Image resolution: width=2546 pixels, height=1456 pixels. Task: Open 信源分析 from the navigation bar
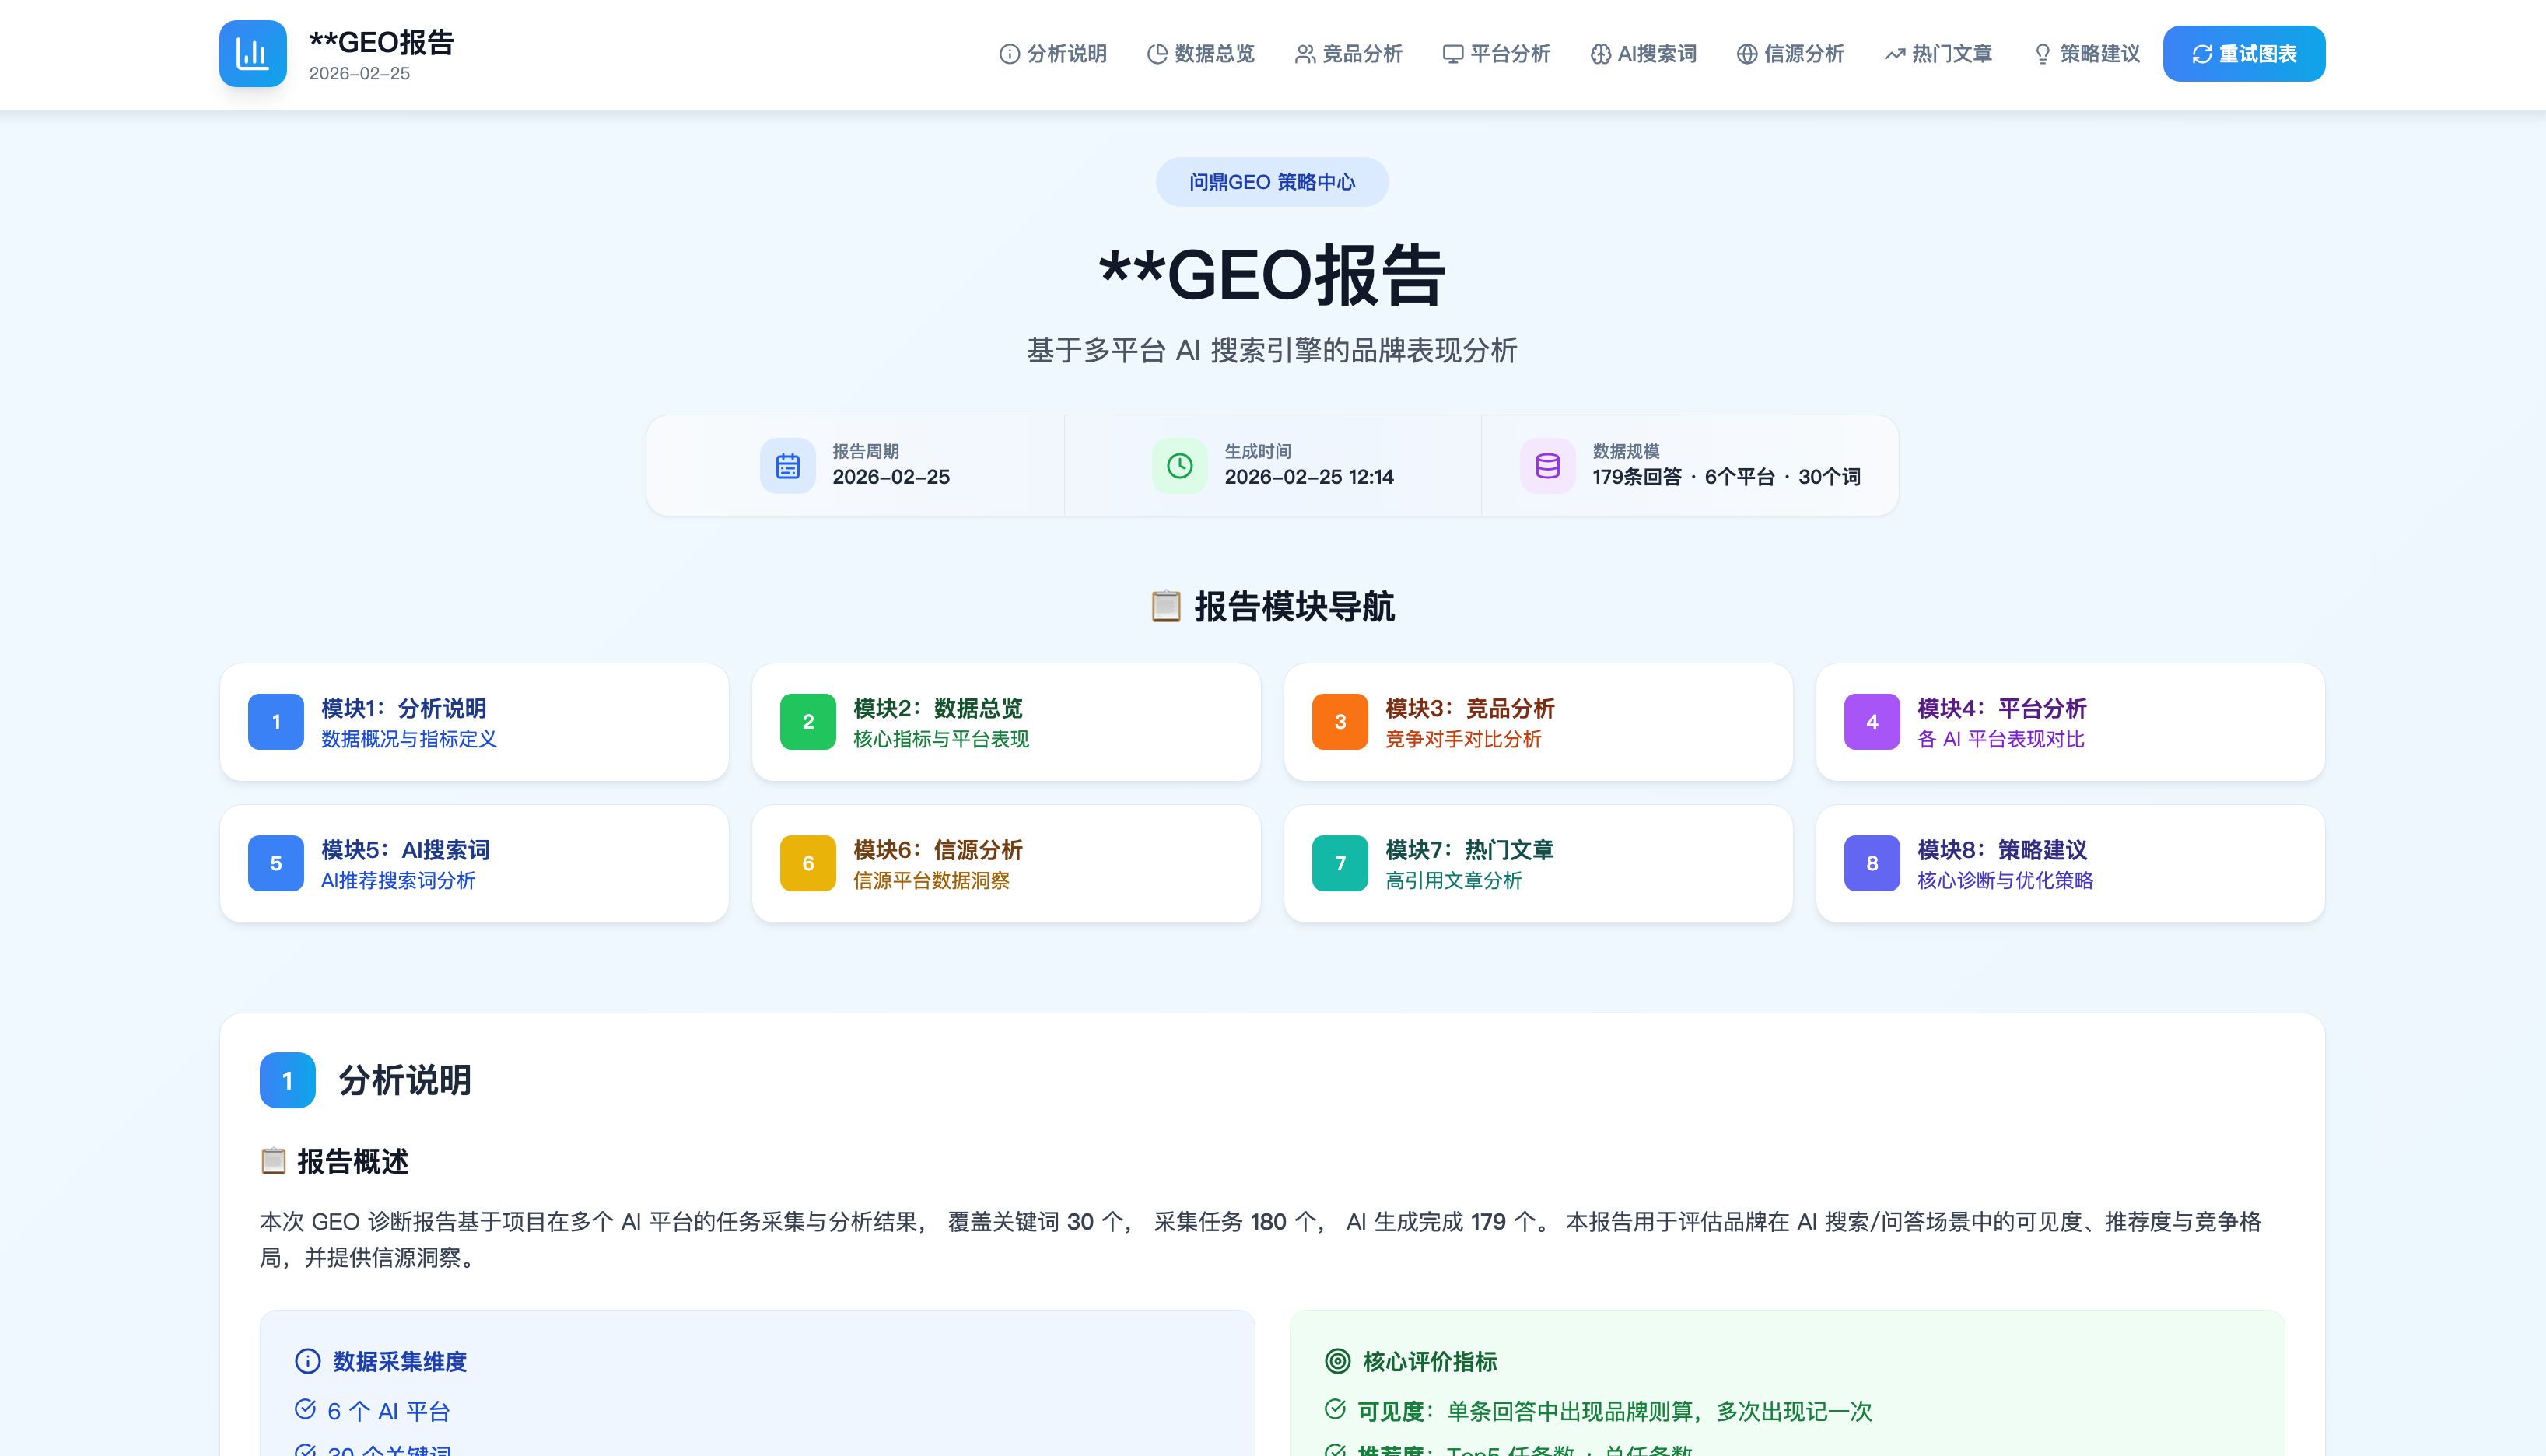(1790, 54)
